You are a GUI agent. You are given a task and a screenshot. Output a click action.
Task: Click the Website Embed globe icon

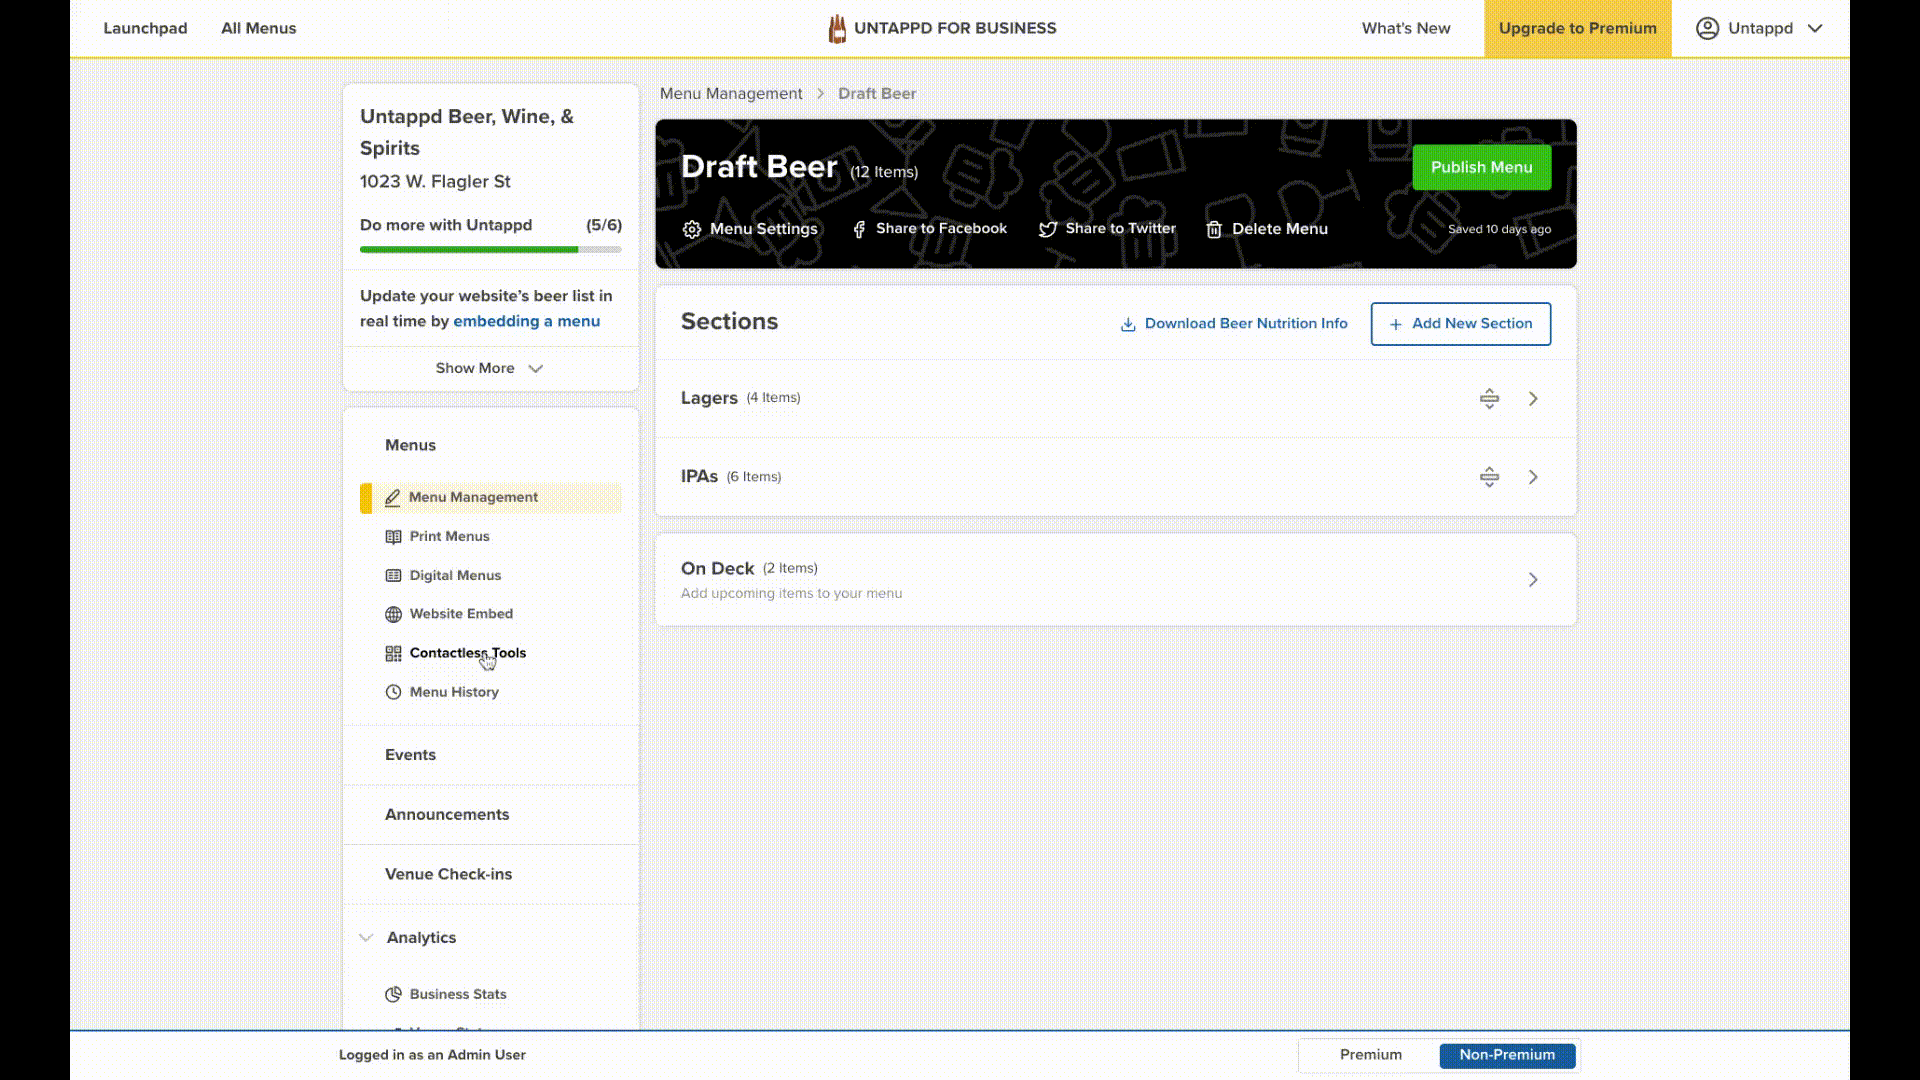(x=393, y=614)
